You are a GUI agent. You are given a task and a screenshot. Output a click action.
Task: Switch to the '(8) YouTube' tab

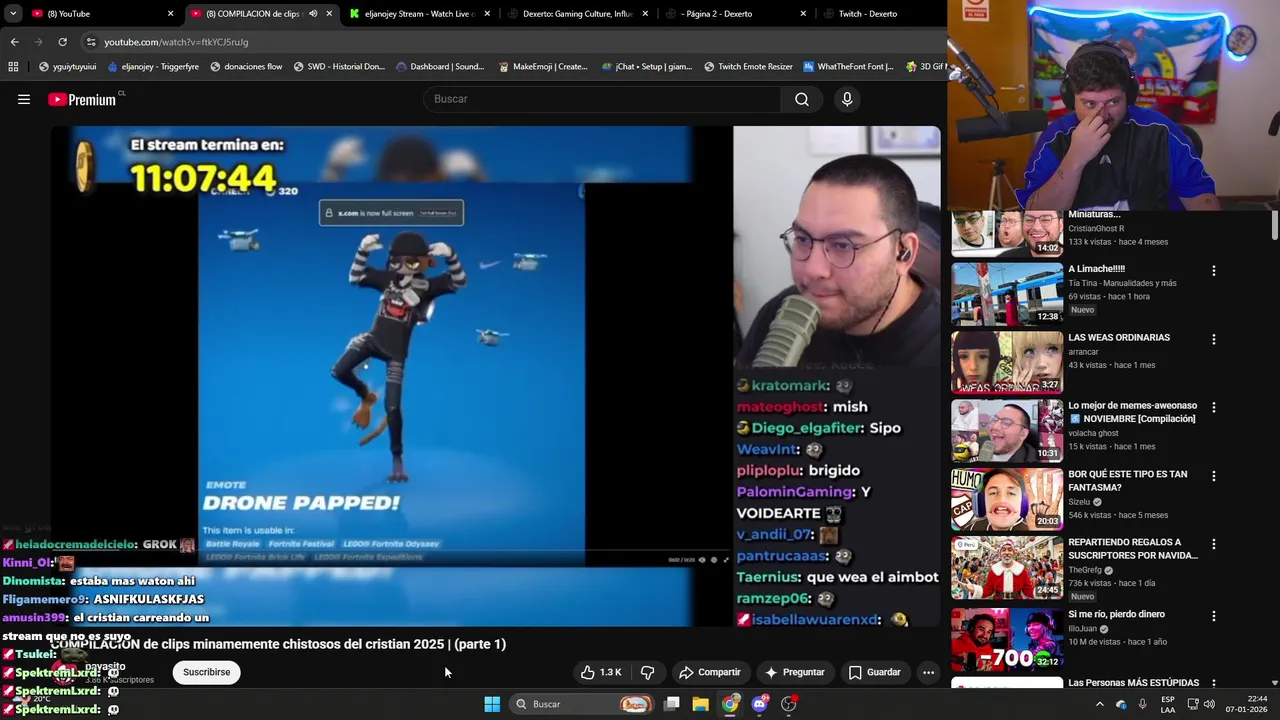tap(100, 14)
